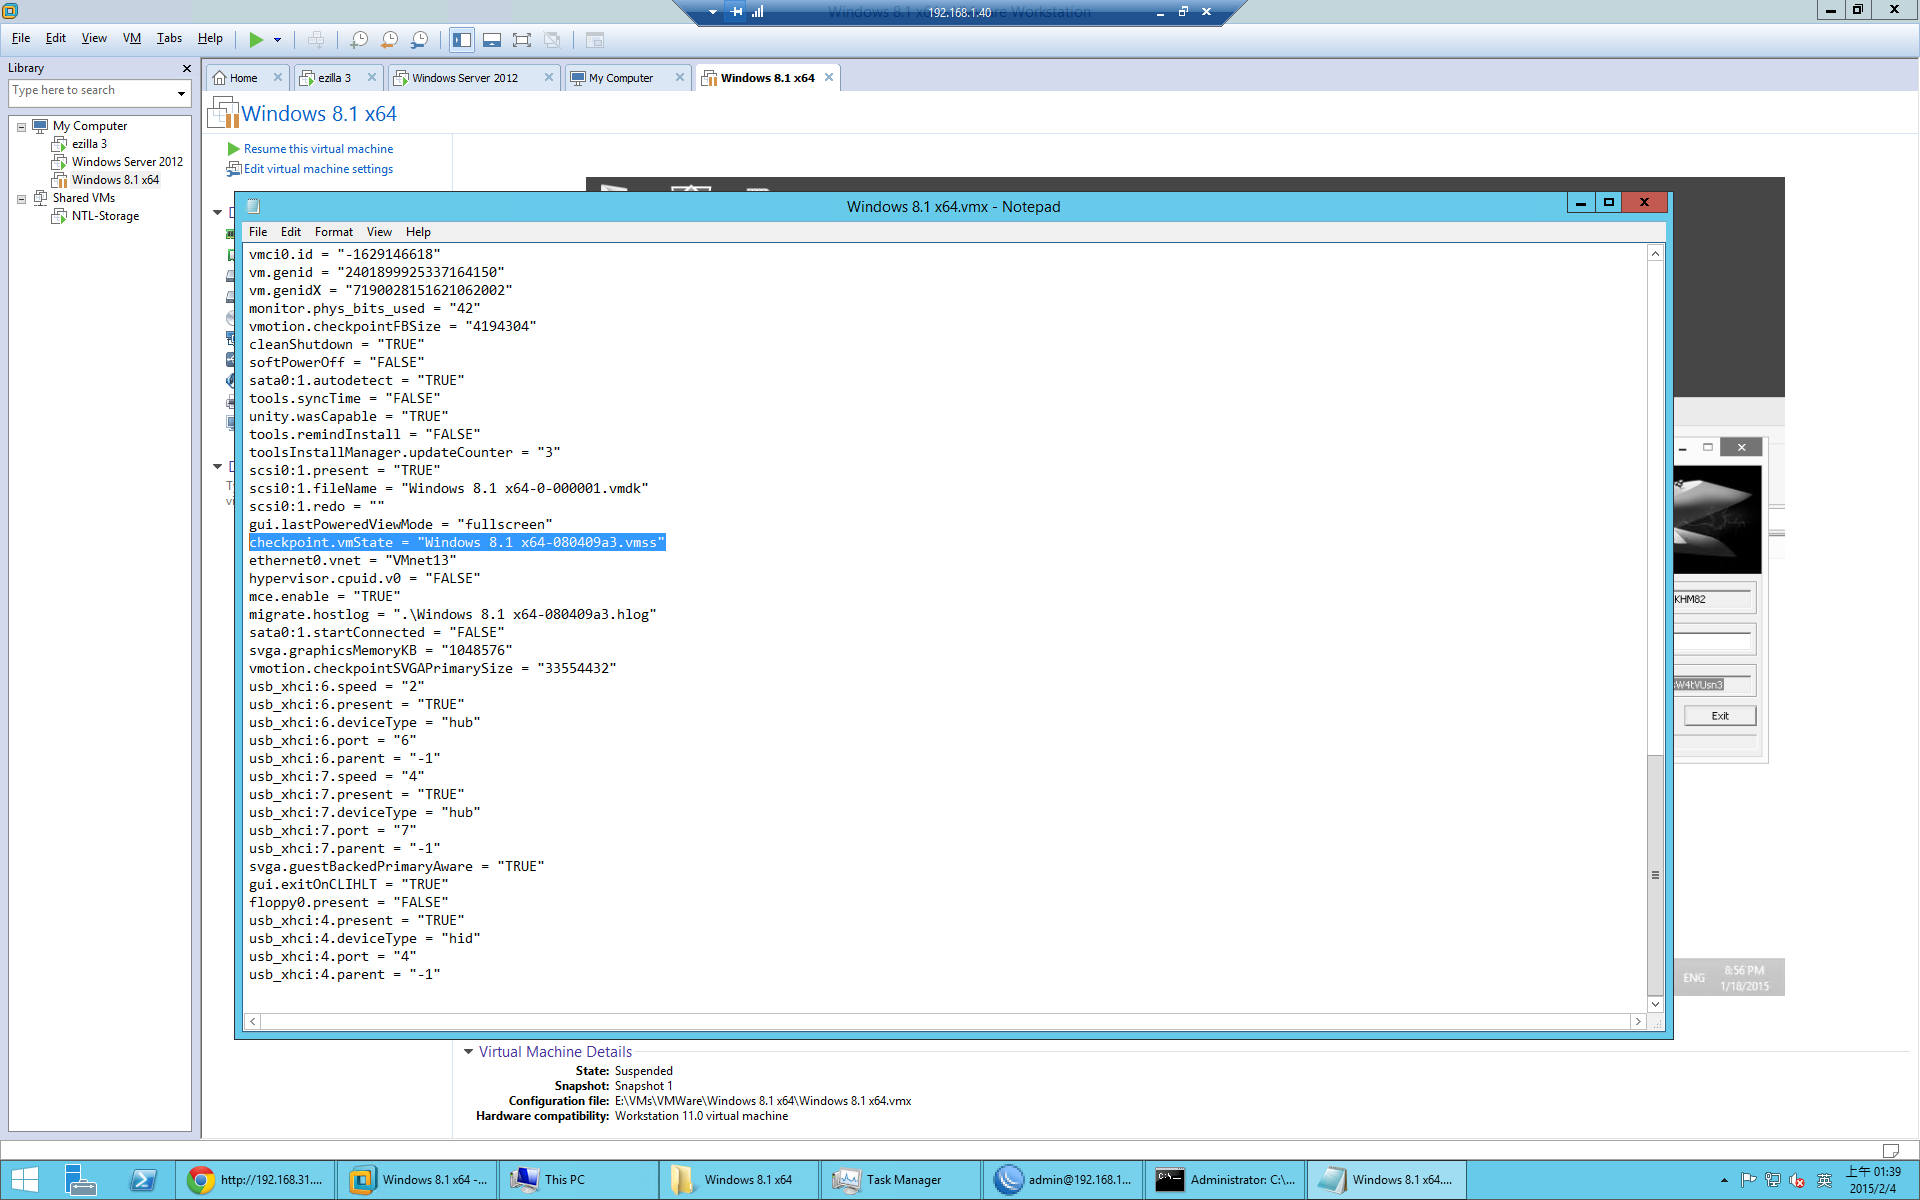The width and height of the screenshot is (1920, 1200).
Task: Click the highlighted checkpoint.vmState line
Action: [457, 543]
